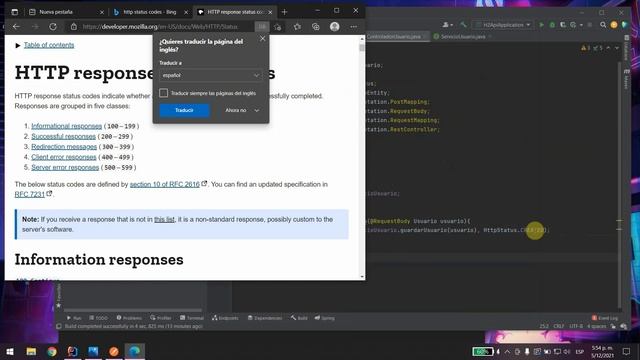Open the Event Log in IntelliJ

605,318
